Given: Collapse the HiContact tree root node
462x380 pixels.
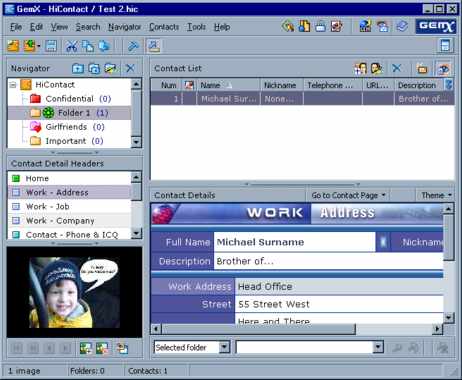Looking at the screenshot, I should (13, 85).
